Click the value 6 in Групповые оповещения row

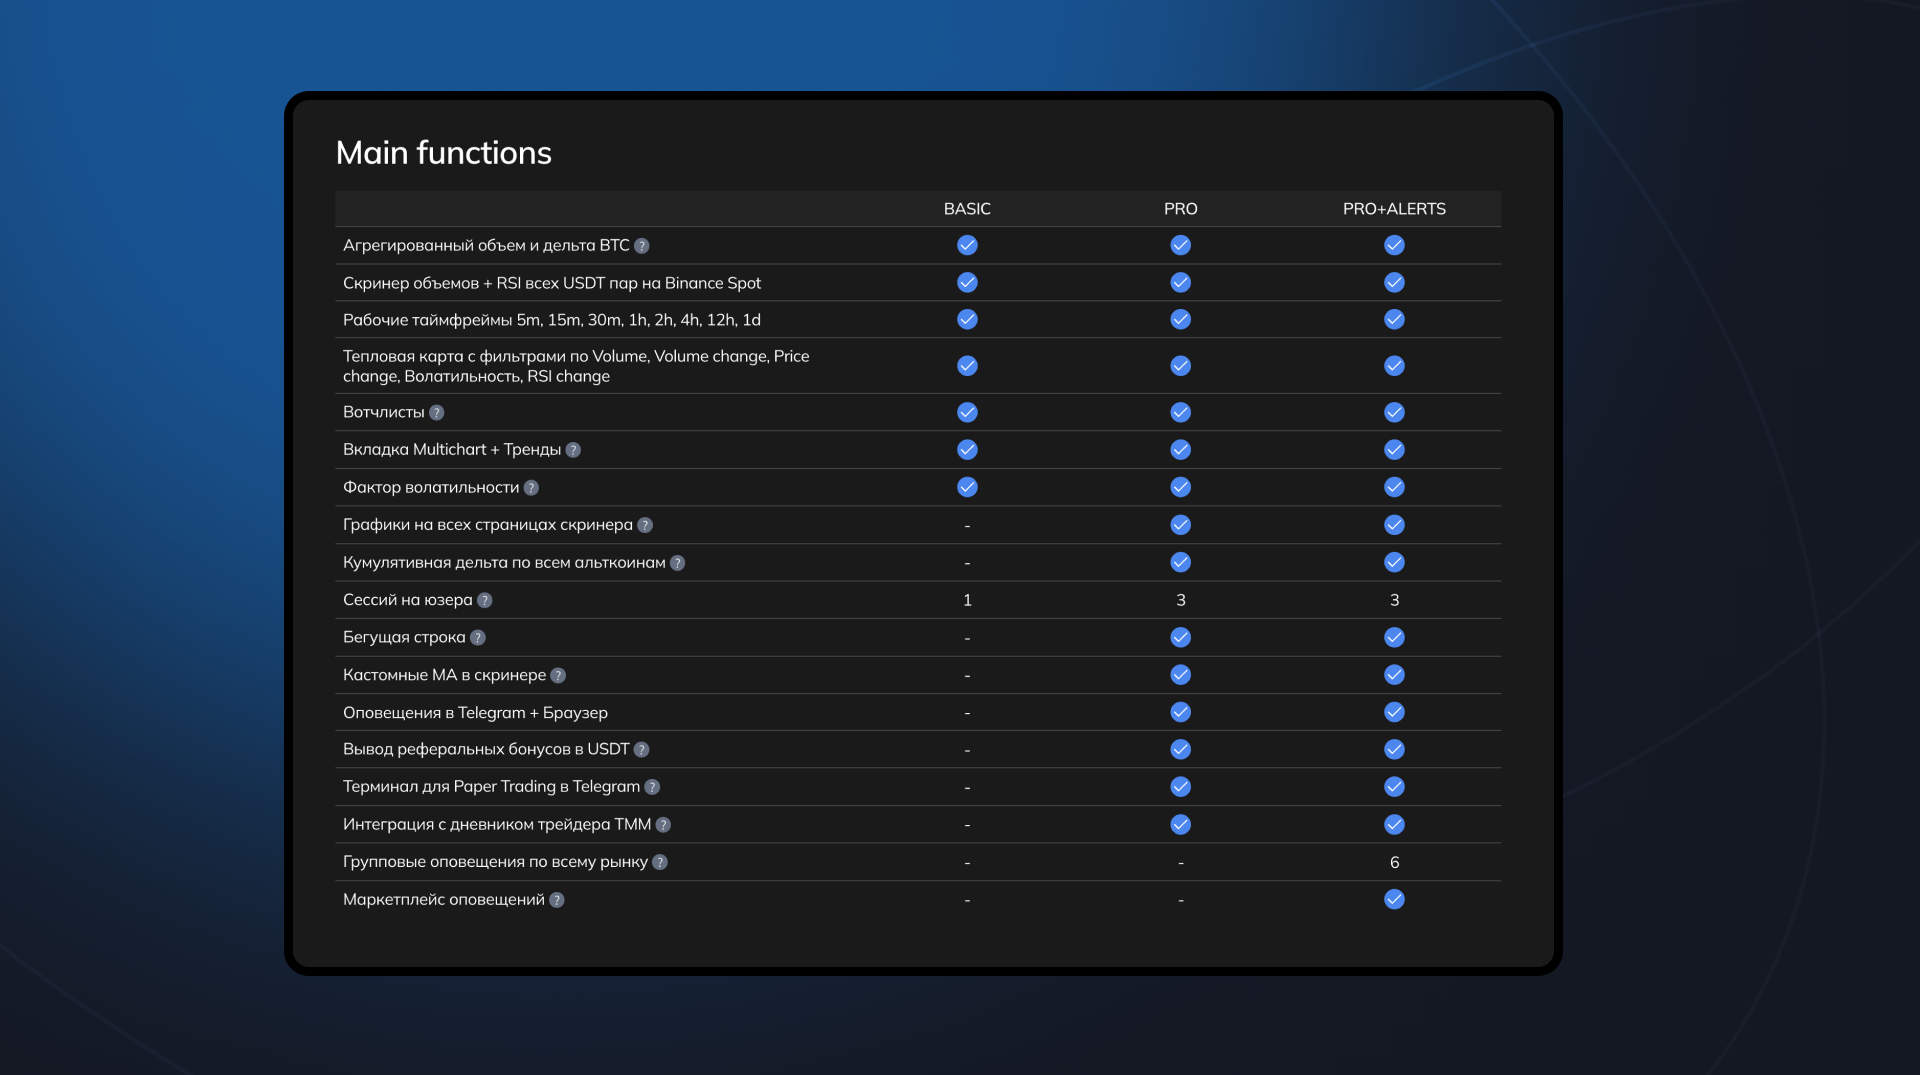(1394, 862)
